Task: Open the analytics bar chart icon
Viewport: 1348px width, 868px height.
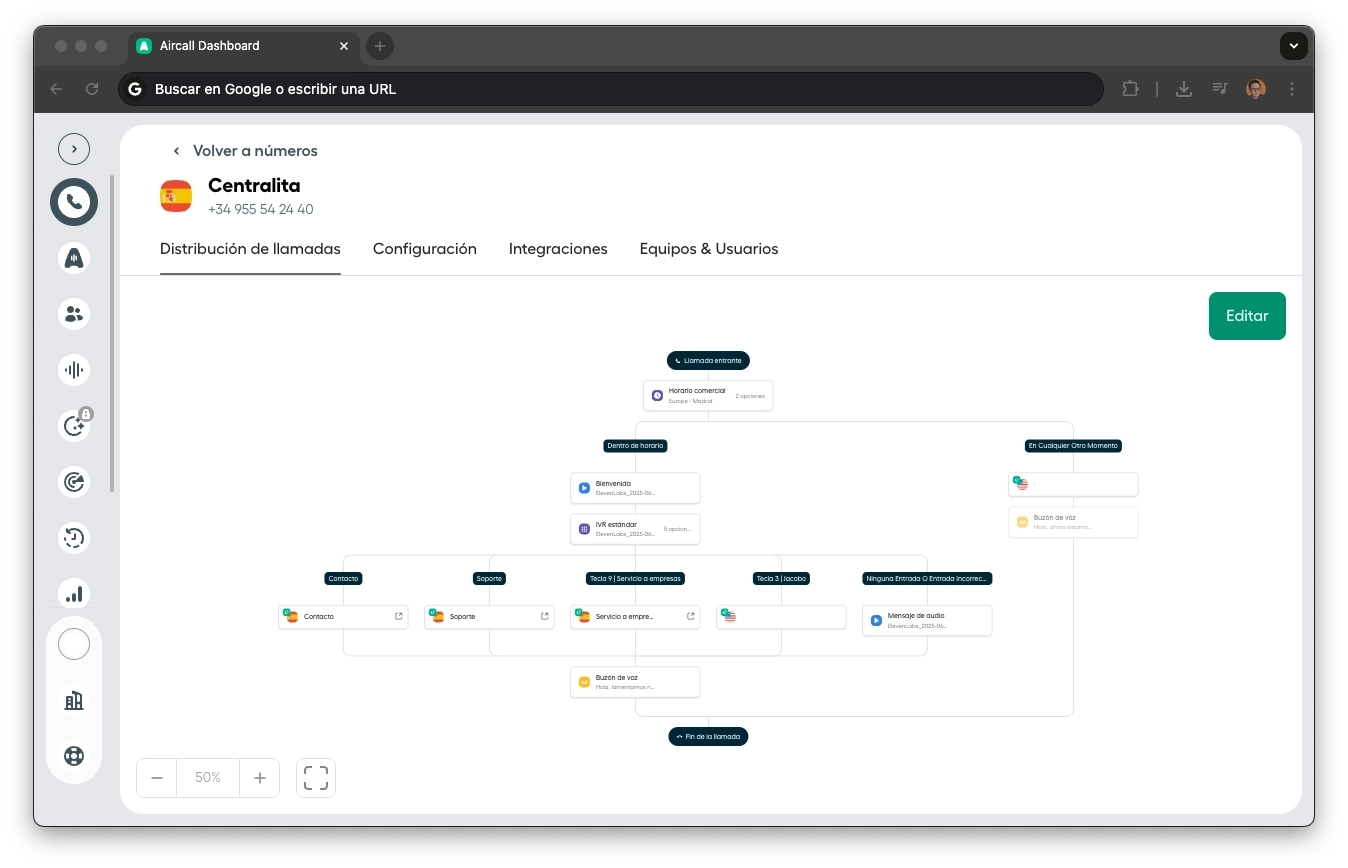Action: [x=73, y=593]
